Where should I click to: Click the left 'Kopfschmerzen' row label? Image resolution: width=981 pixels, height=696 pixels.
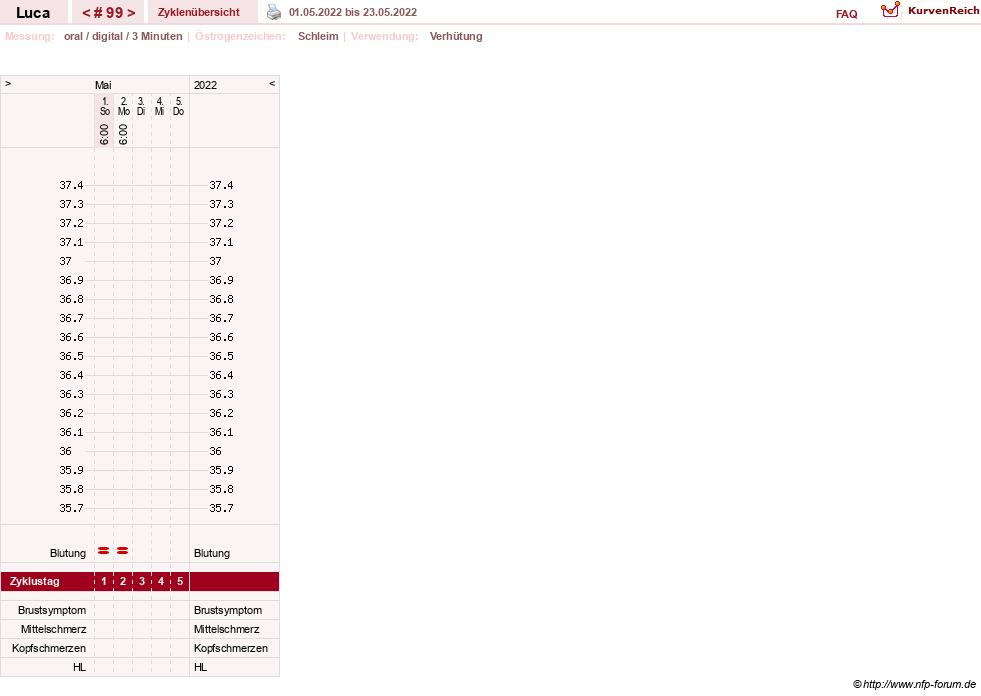coord(49,648)
